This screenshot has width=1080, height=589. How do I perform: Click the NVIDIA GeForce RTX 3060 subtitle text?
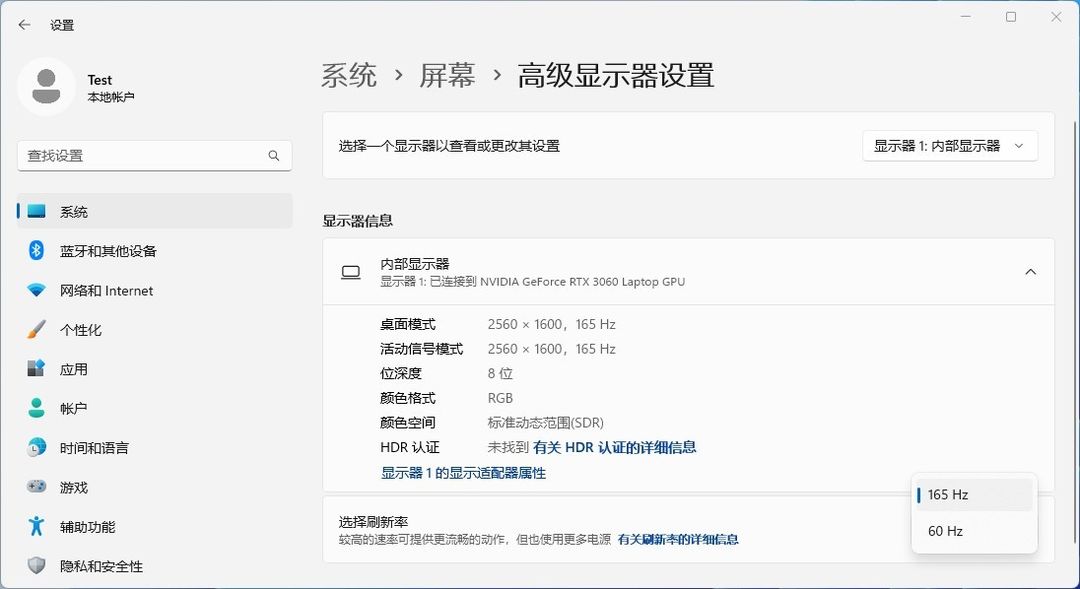click(532, 282)
